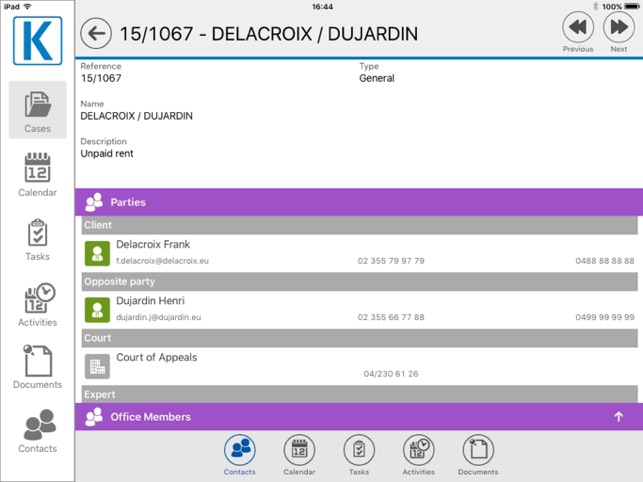Select the Documents tab in bottom bar
Screen dimensions: 643x482
point(478,455)
